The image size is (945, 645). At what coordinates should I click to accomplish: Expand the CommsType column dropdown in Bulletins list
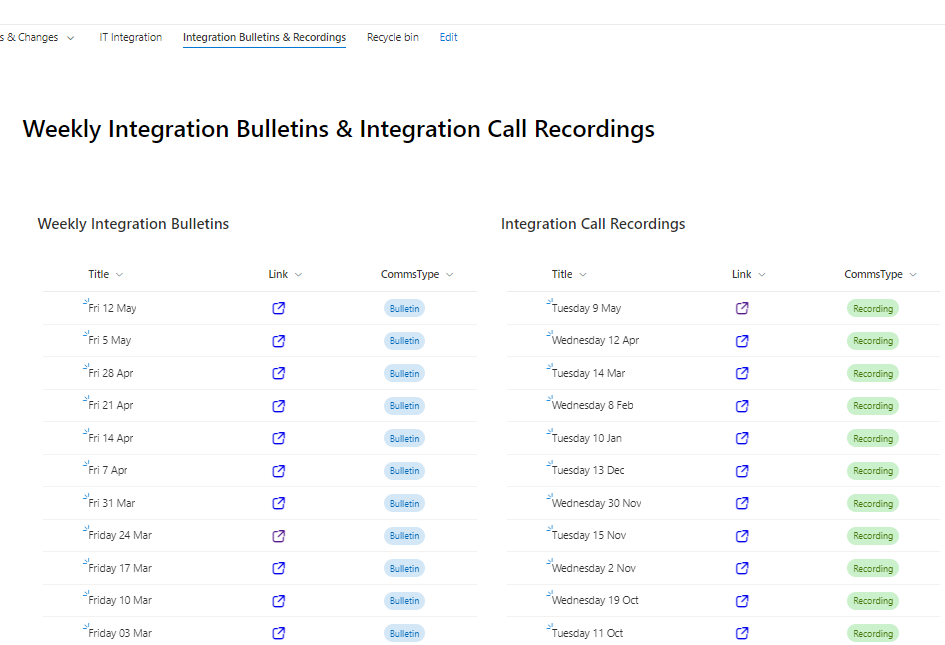tap(449, 275)
